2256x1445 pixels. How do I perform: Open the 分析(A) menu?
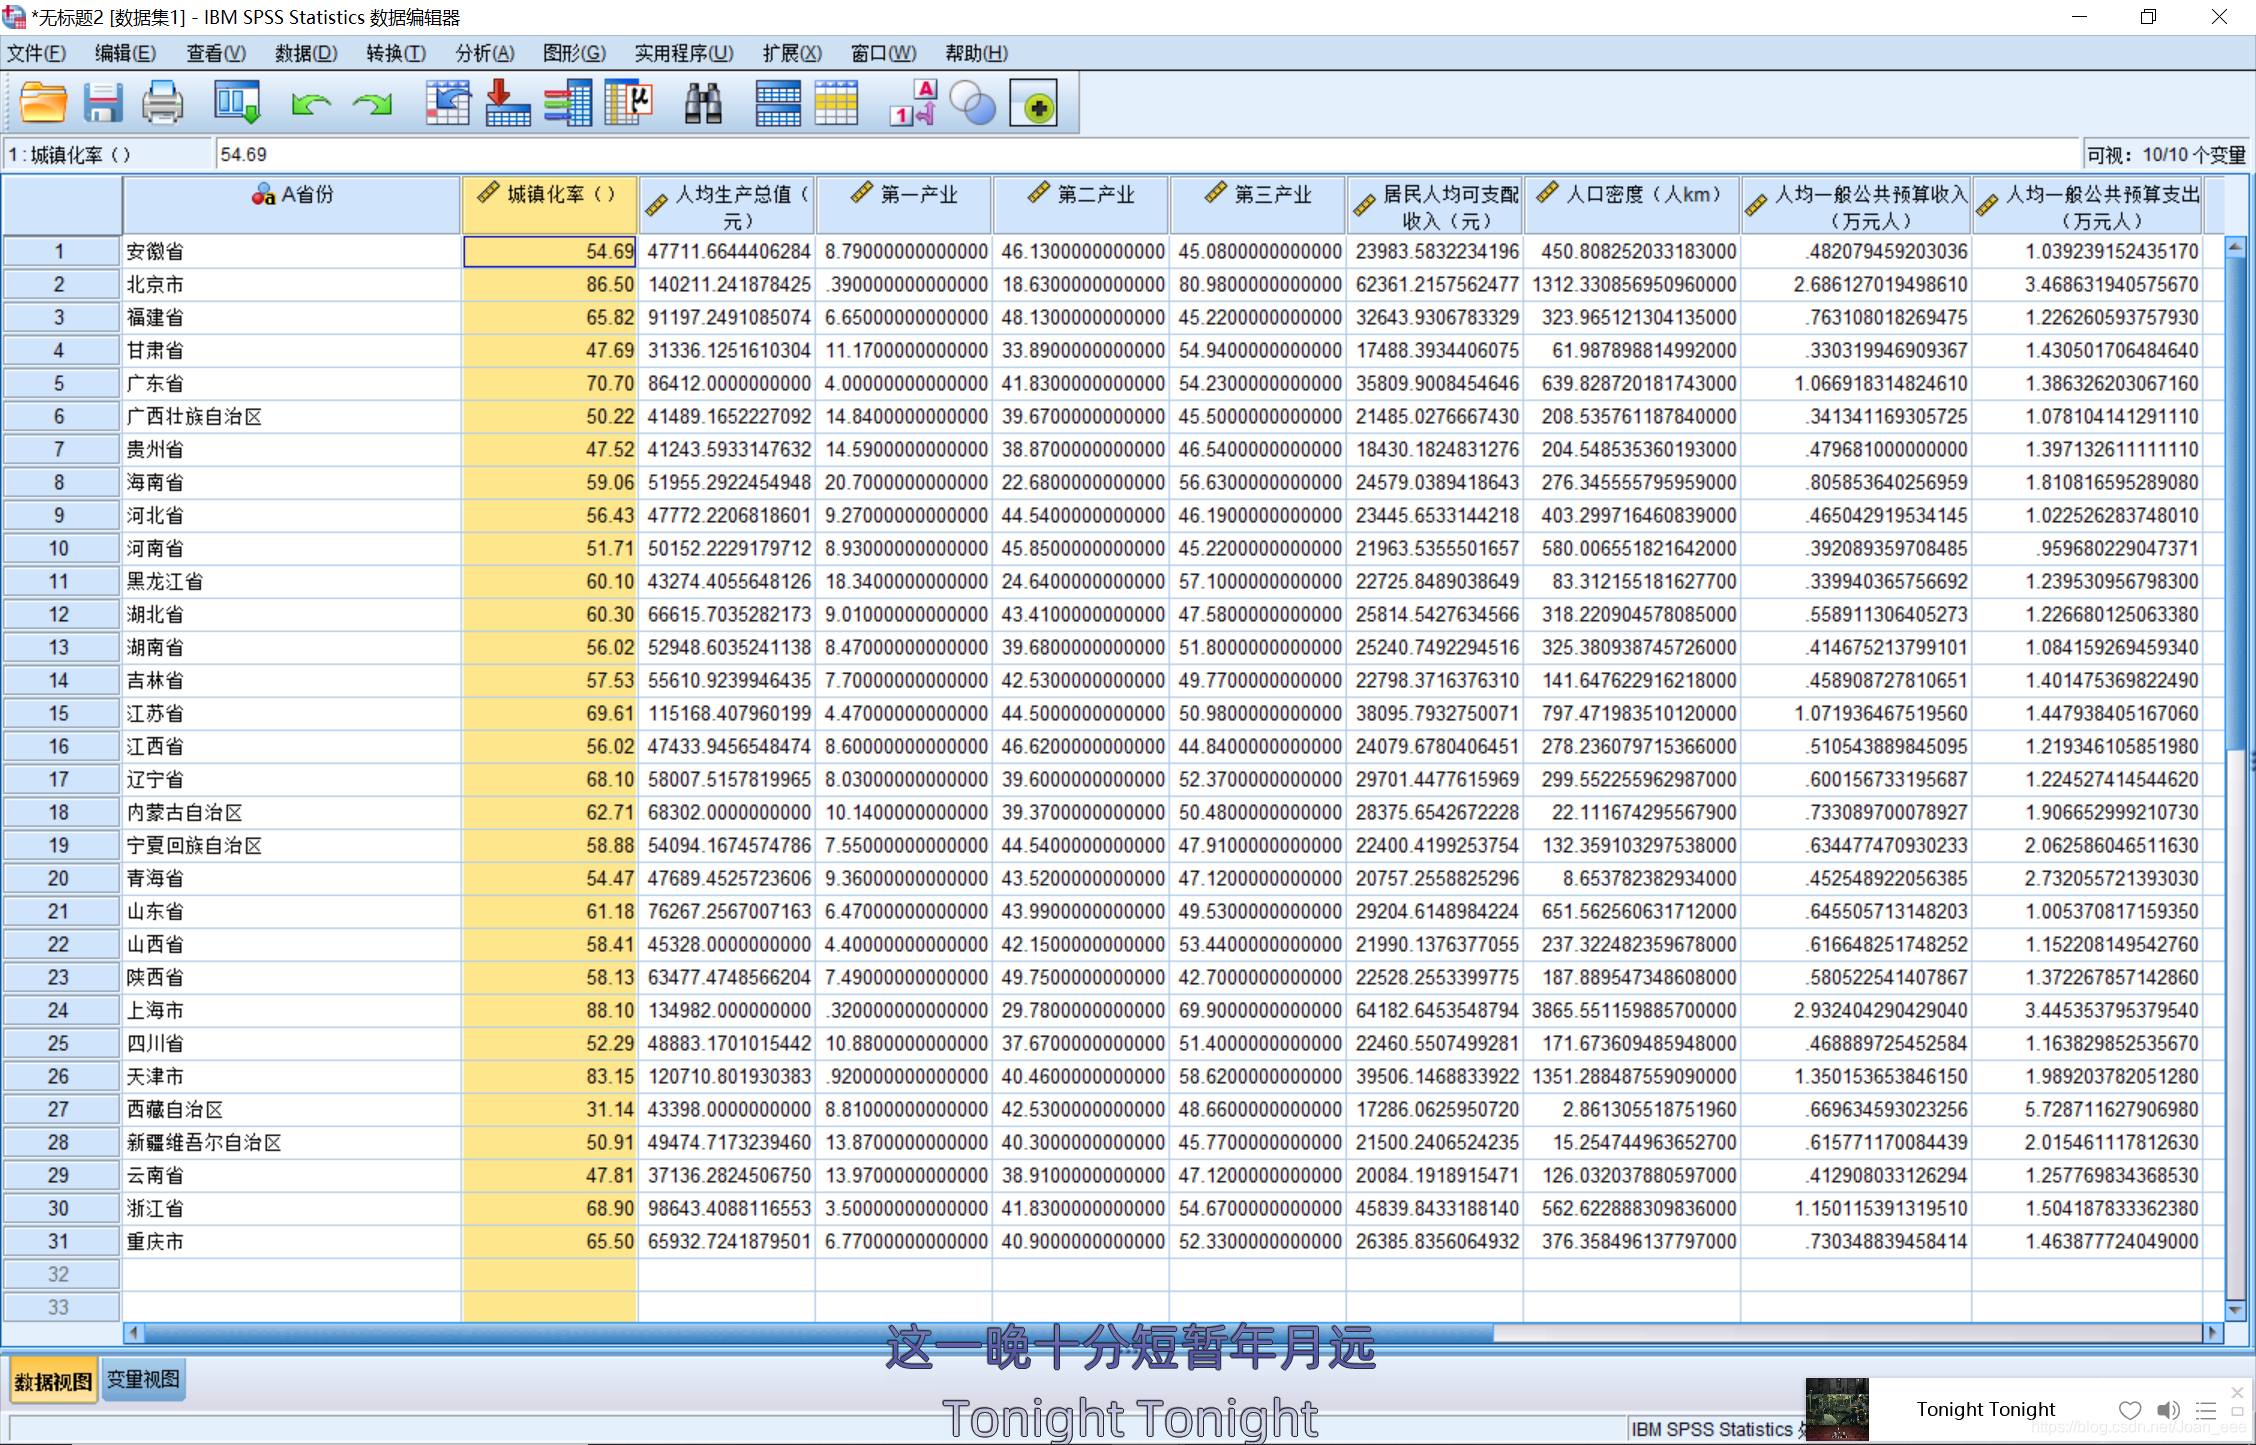485,53
